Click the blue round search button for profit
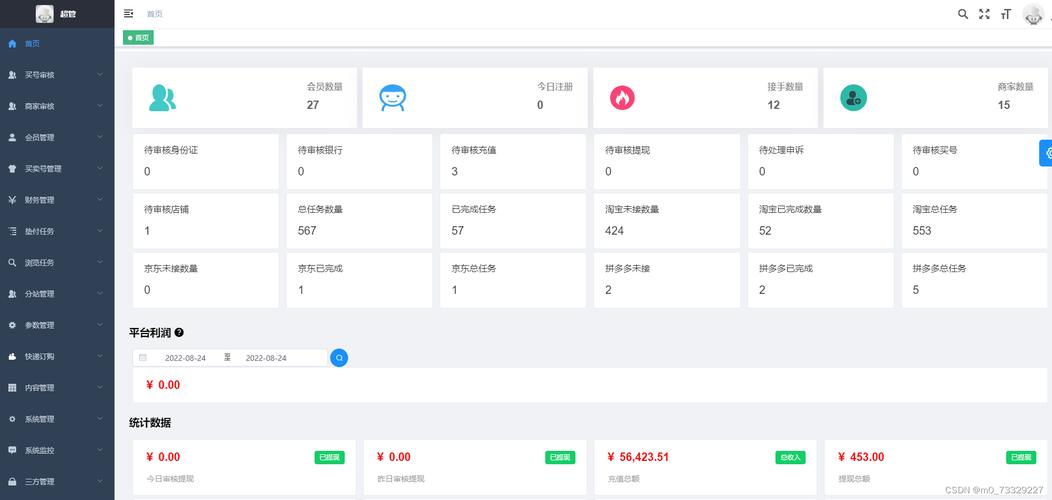 click(339, 358)
